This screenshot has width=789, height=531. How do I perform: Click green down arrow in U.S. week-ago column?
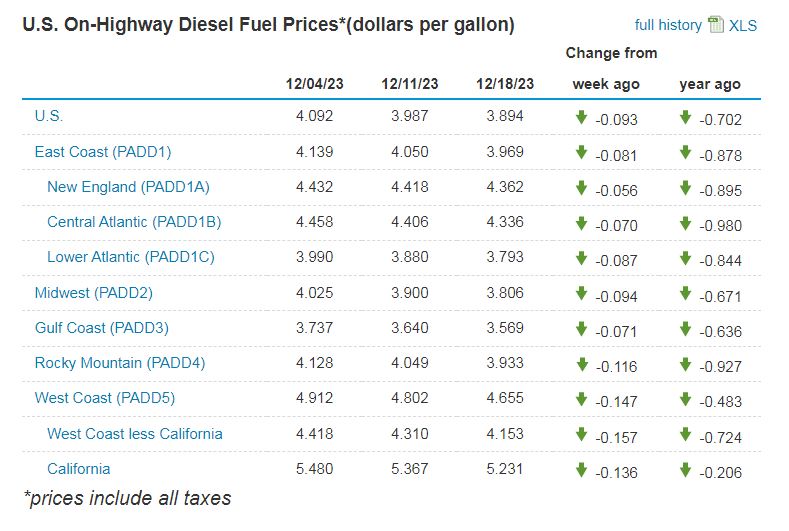click(581, 117)
